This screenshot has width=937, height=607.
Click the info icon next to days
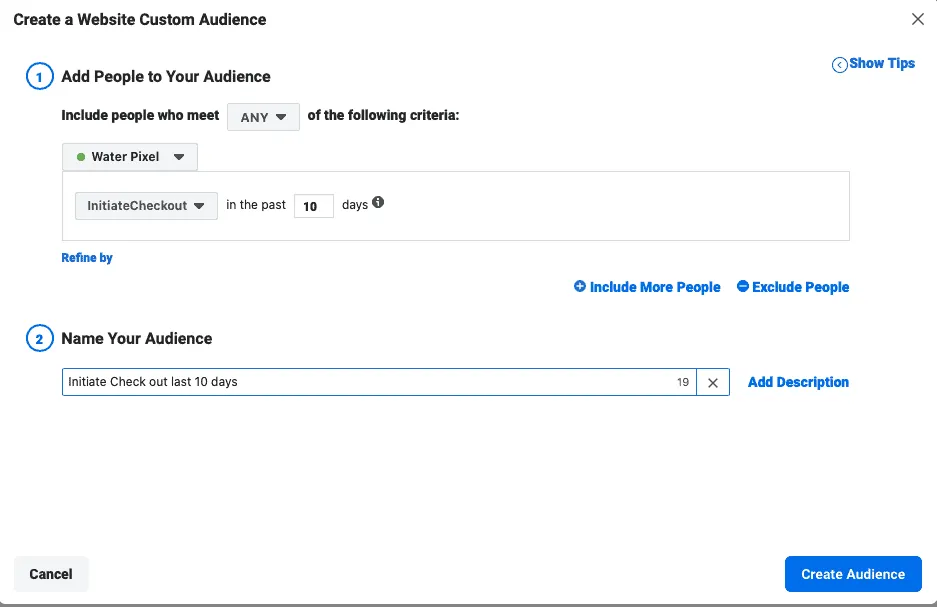[x=378, y=203]
